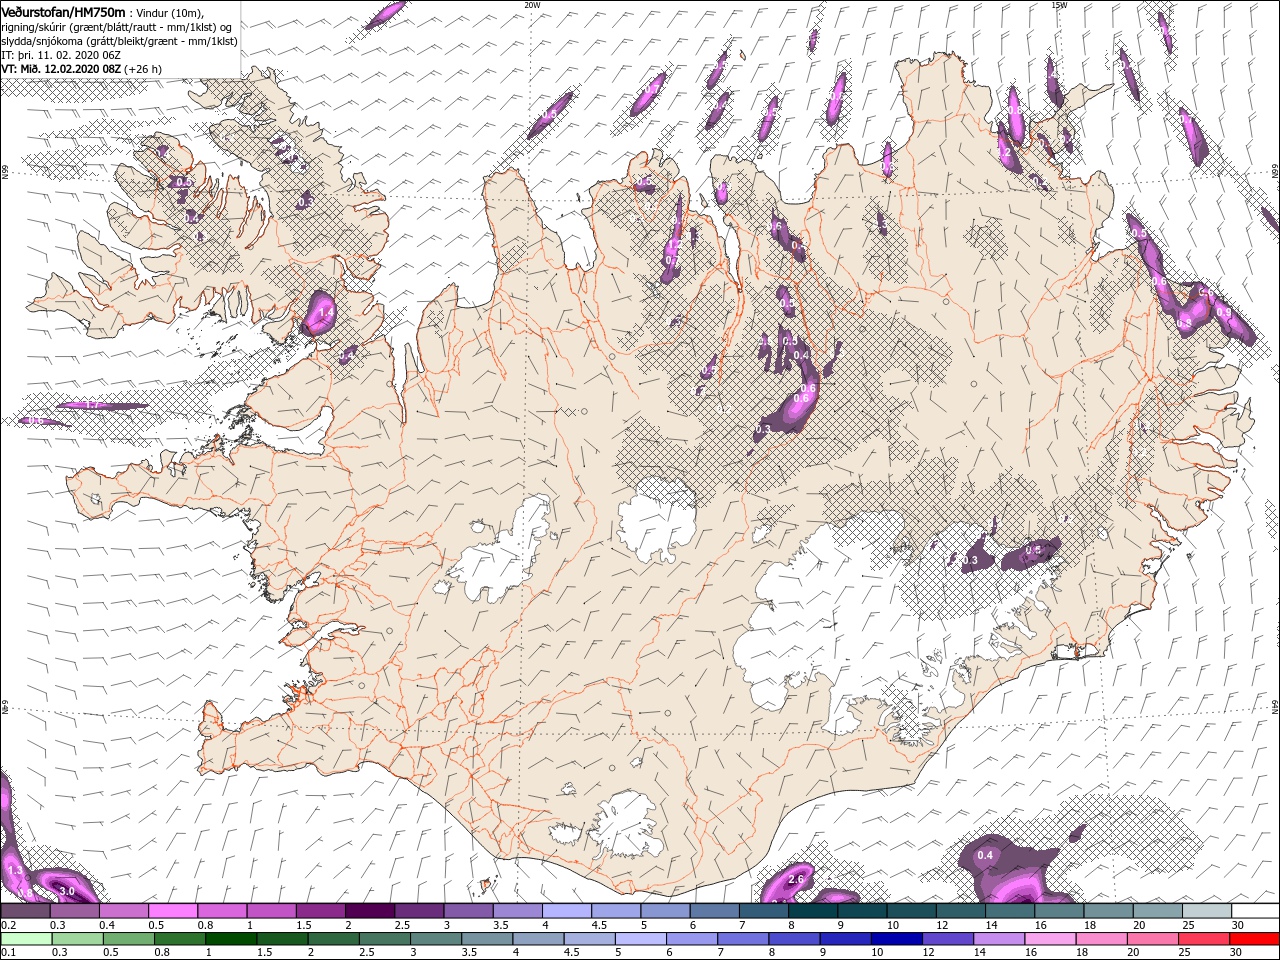Click the dark navy blue legend swatch for 10

point(896,939)
